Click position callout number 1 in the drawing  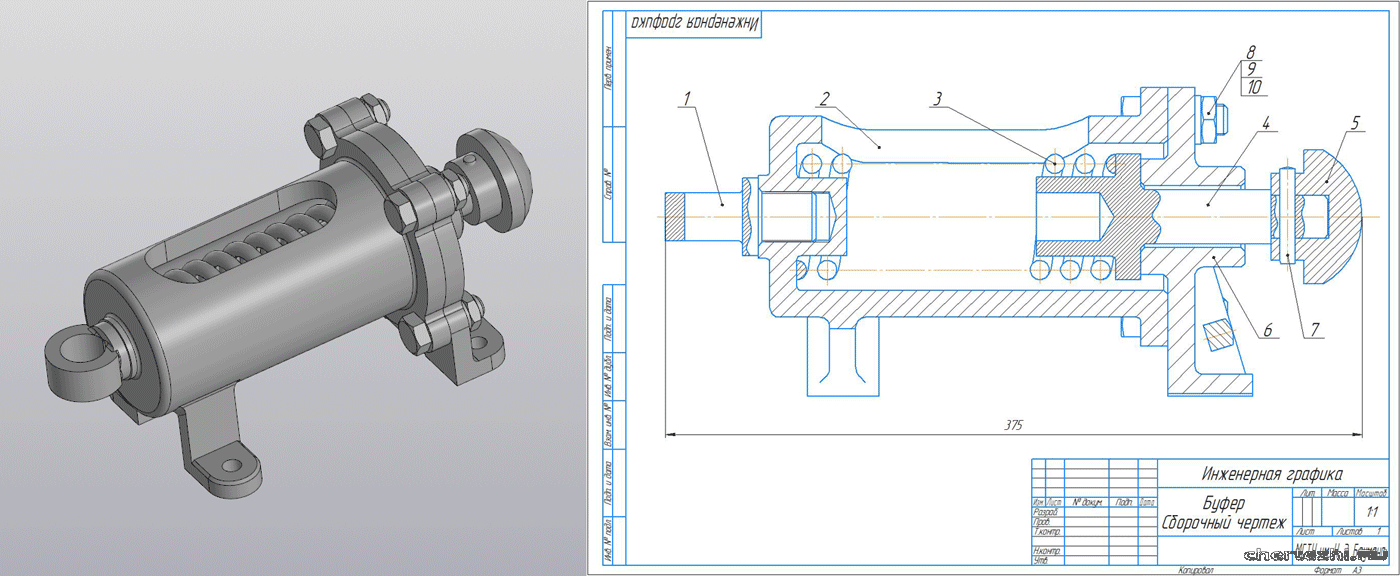[x=688, y=98]
